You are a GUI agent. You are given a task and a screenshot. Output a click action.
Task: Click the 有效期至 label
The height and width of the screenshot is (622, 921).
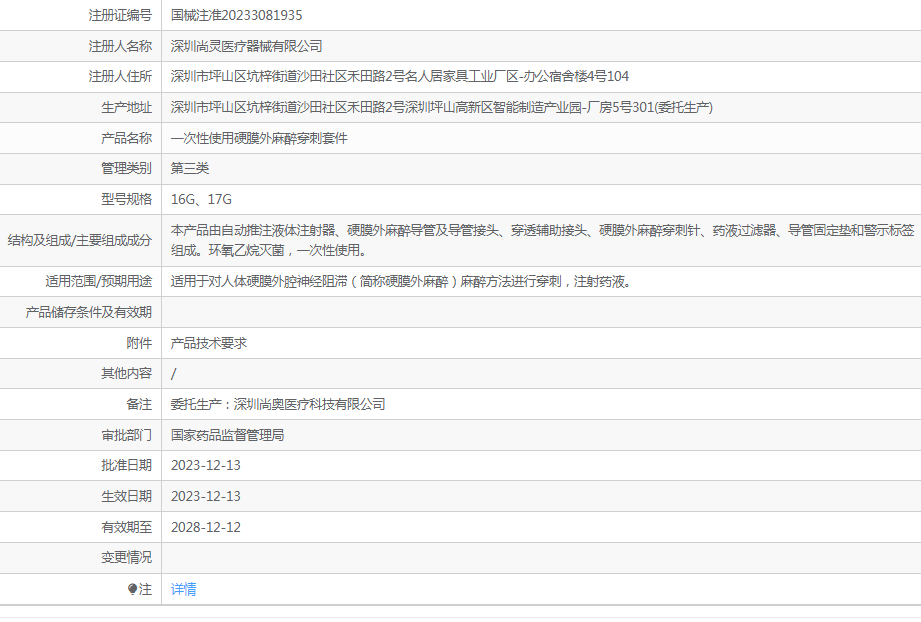point(126,527)
